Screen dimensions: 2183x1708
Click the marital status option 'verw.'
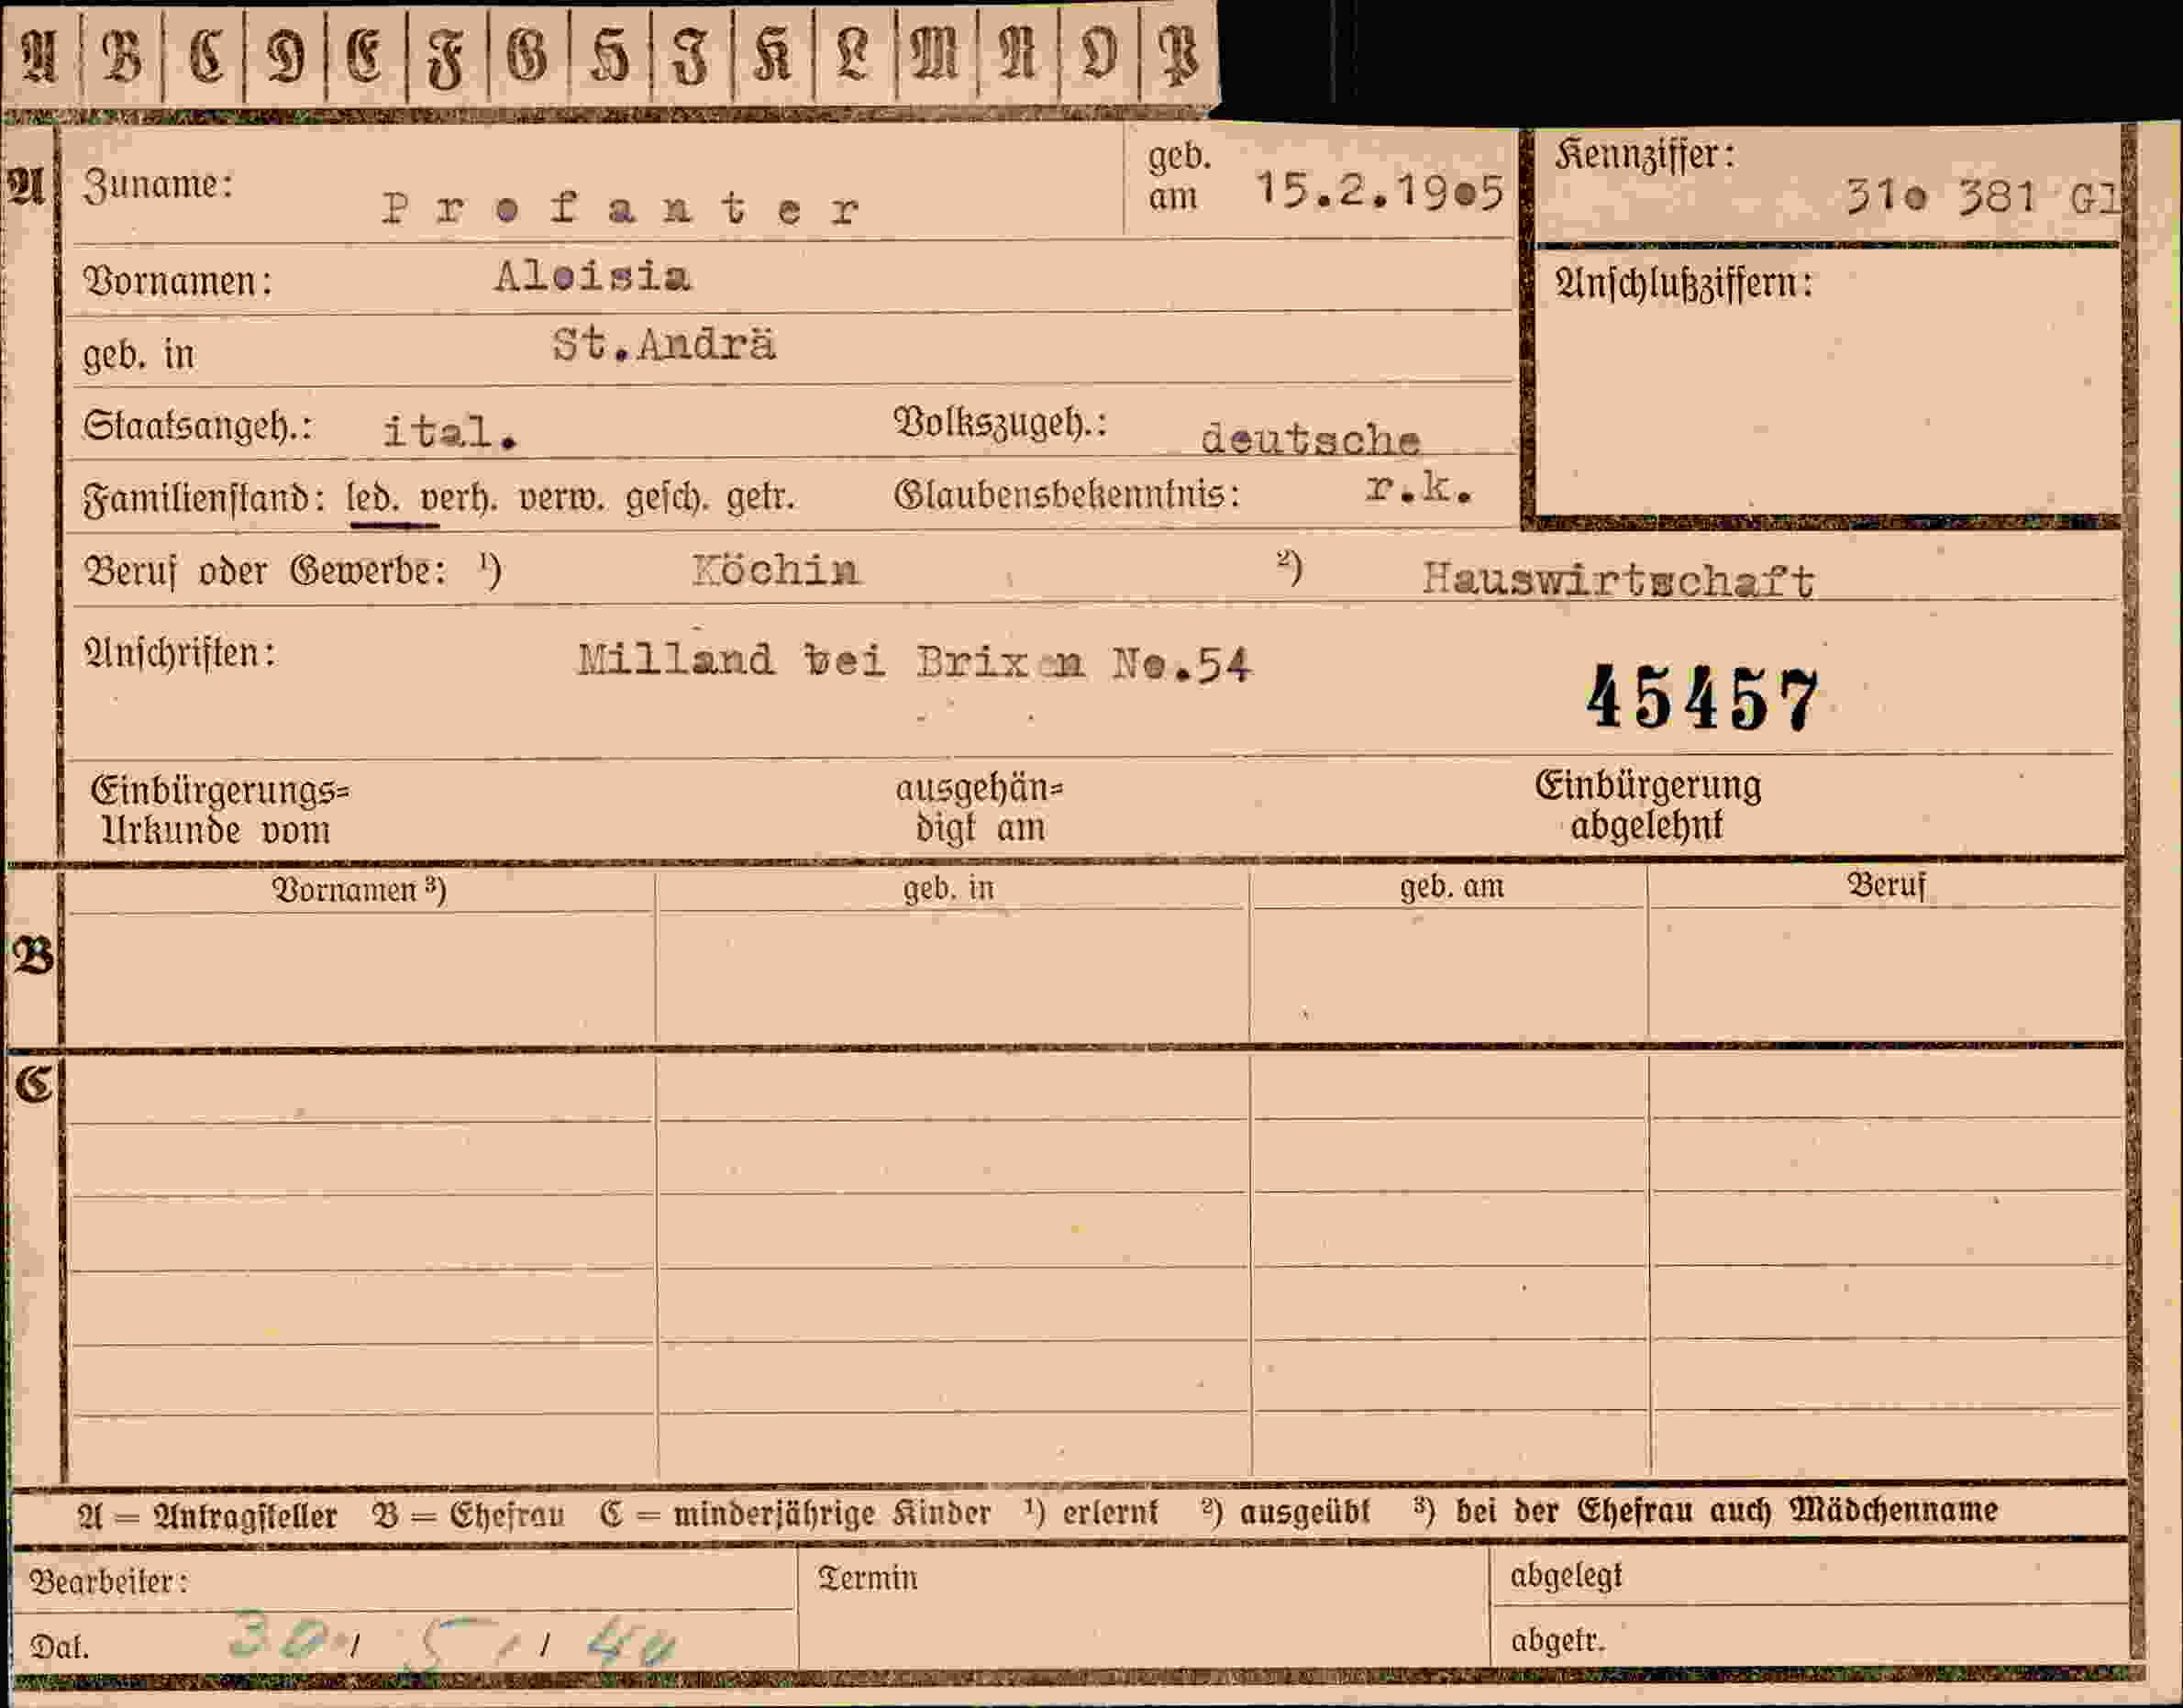coord(562,497)
